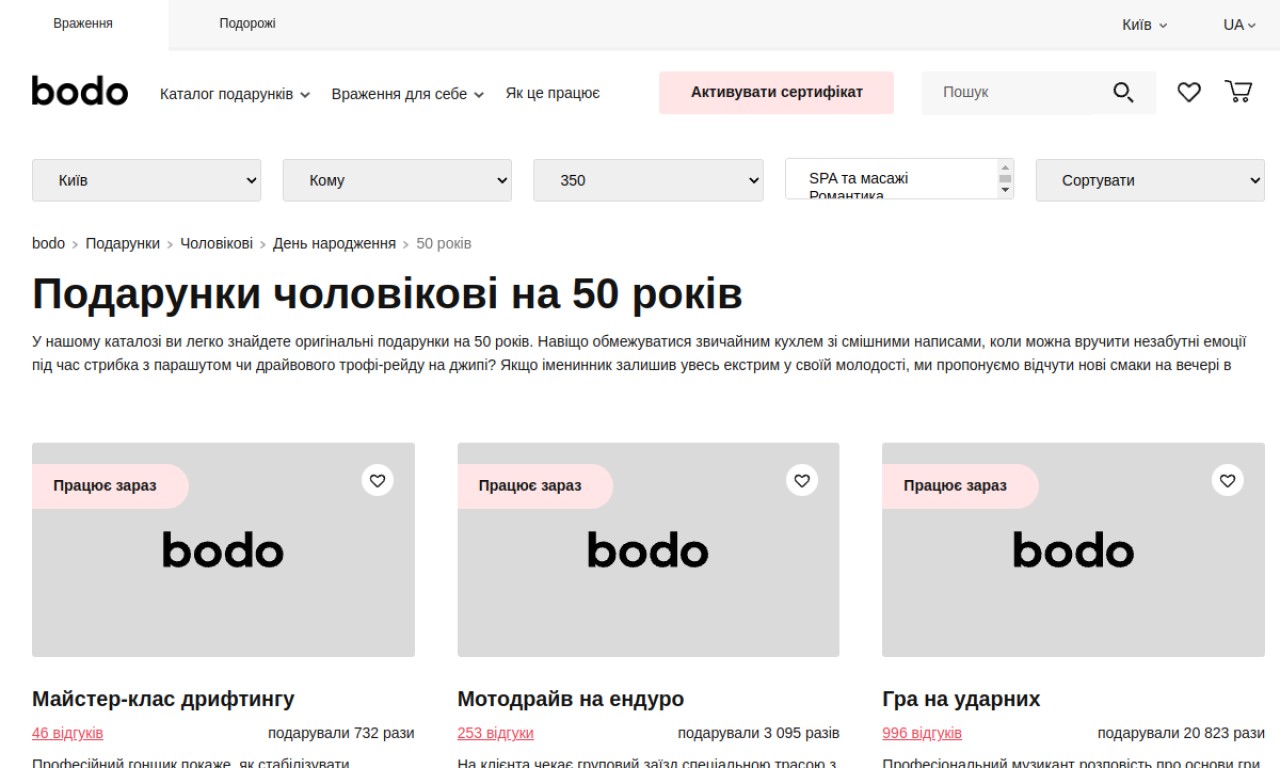
Task: Favorite the Майстер-клас дрифтингу card heart
Action: coord(377,480)
